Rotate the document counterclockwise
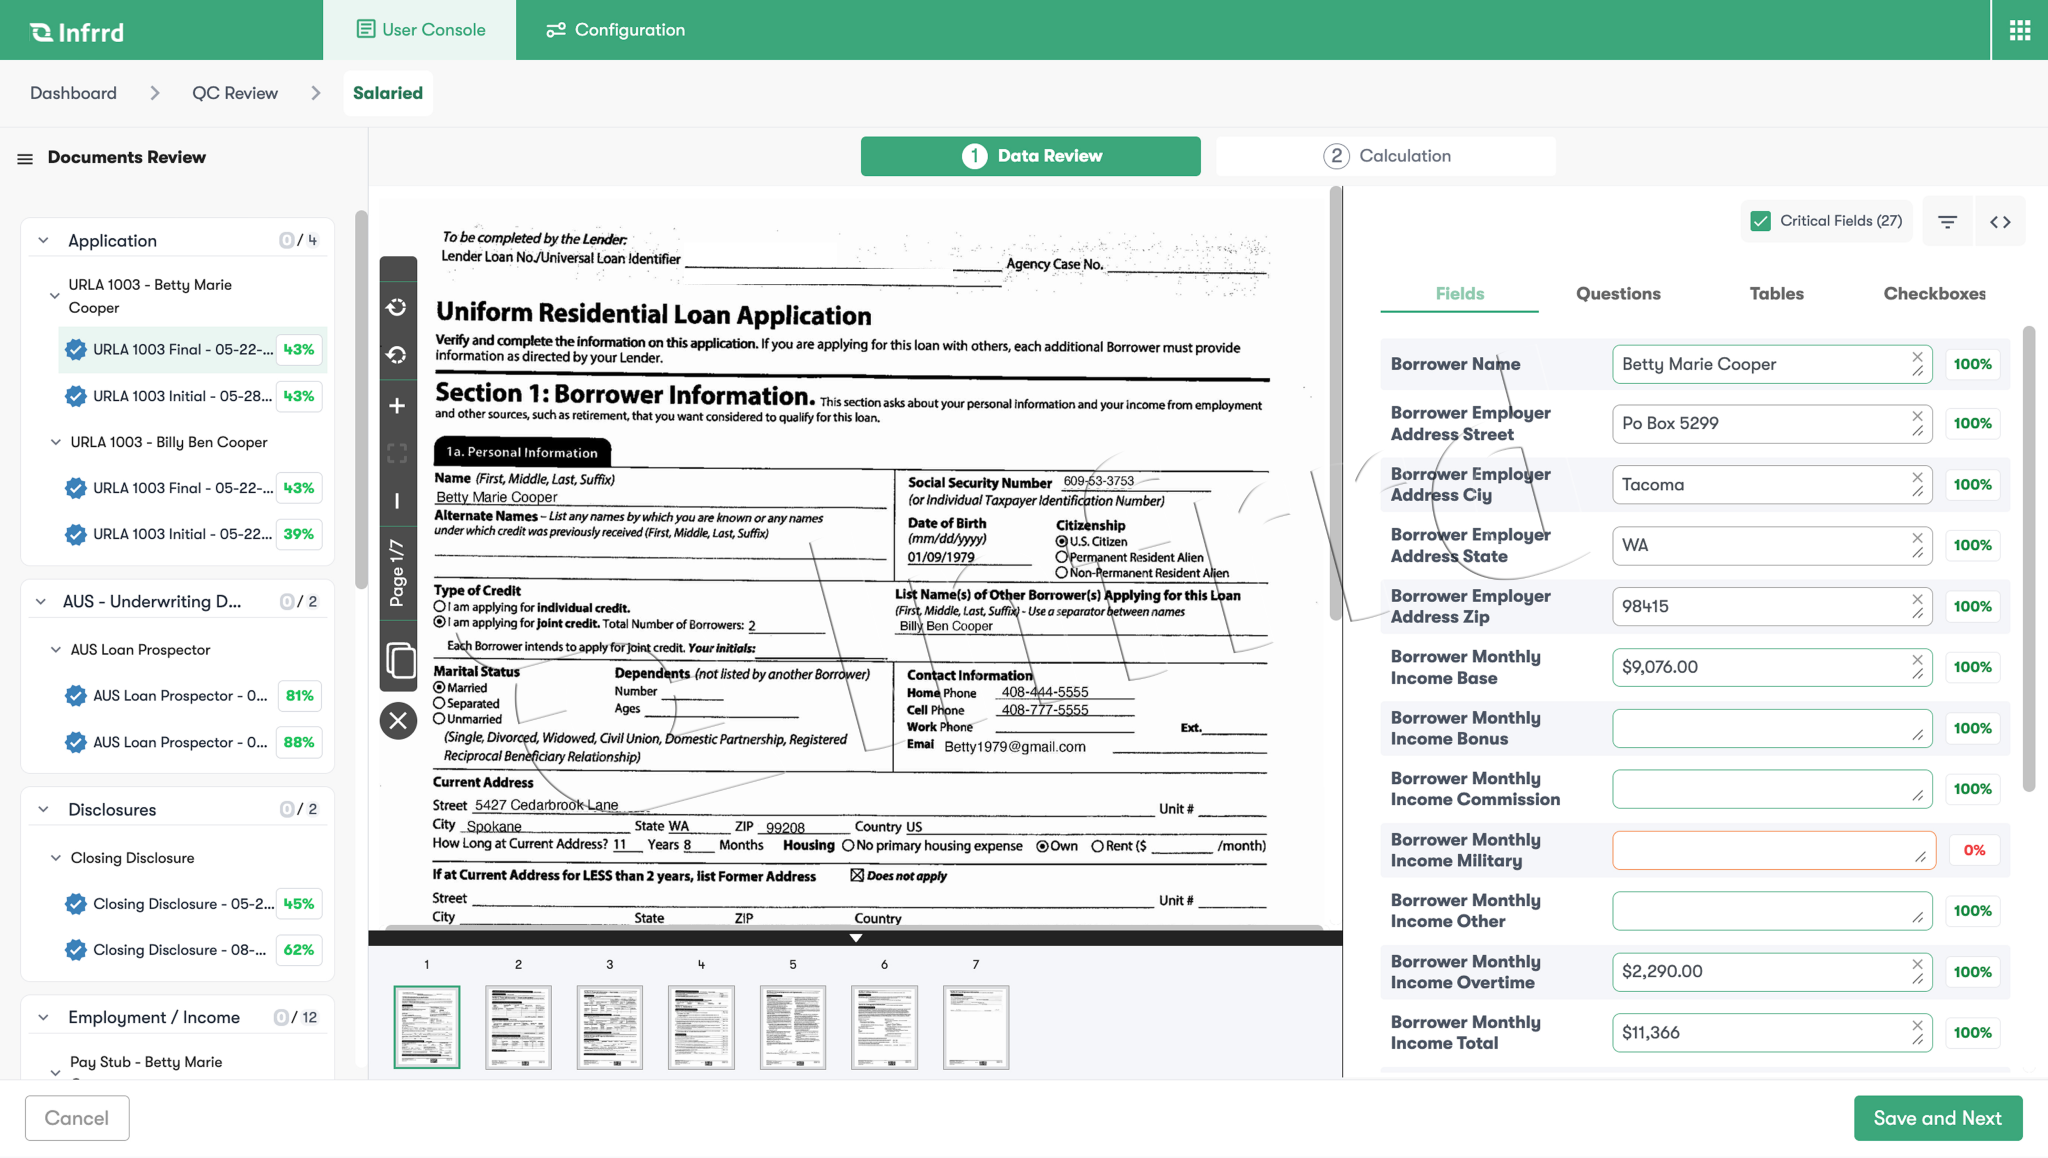Image resolution: width=2048 pixels, height=1158 pixels. (x=397, y=355)
